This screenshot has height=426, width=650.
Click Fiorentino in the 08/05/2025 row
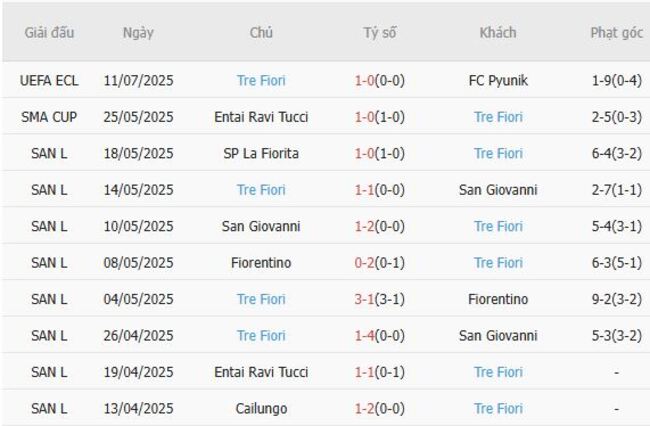pos(261,263)
